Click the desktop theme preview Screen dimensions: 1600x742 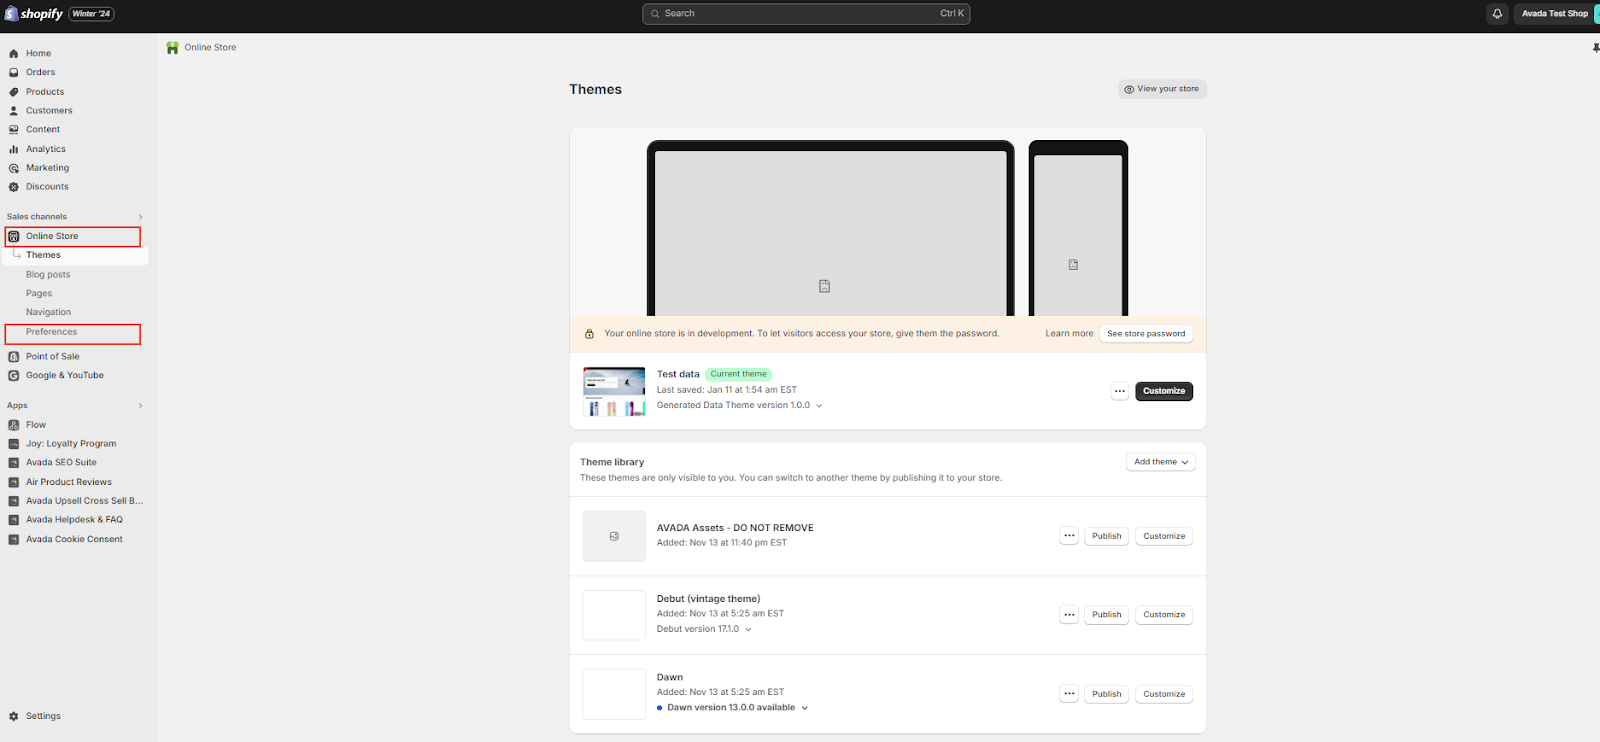tap(830, 229)
